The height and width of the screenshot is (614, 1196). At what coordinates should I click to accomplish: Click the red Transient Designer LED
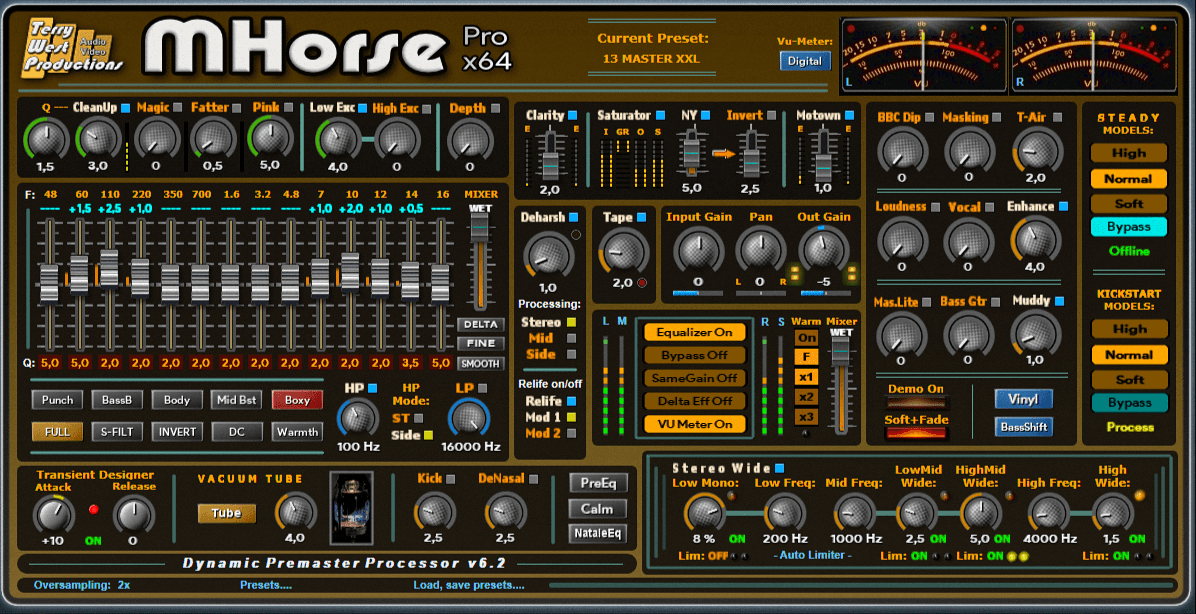(94, 509)
